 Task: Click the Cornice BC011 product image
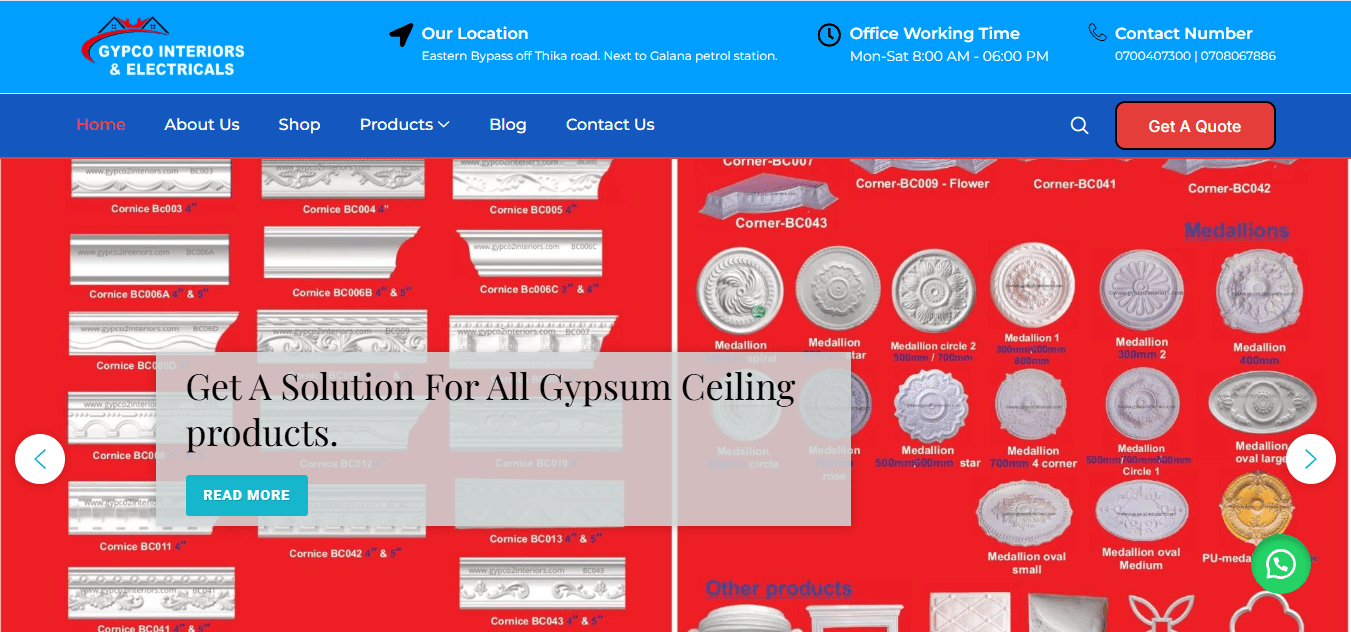pyautogui.click(x=149, y=510)
